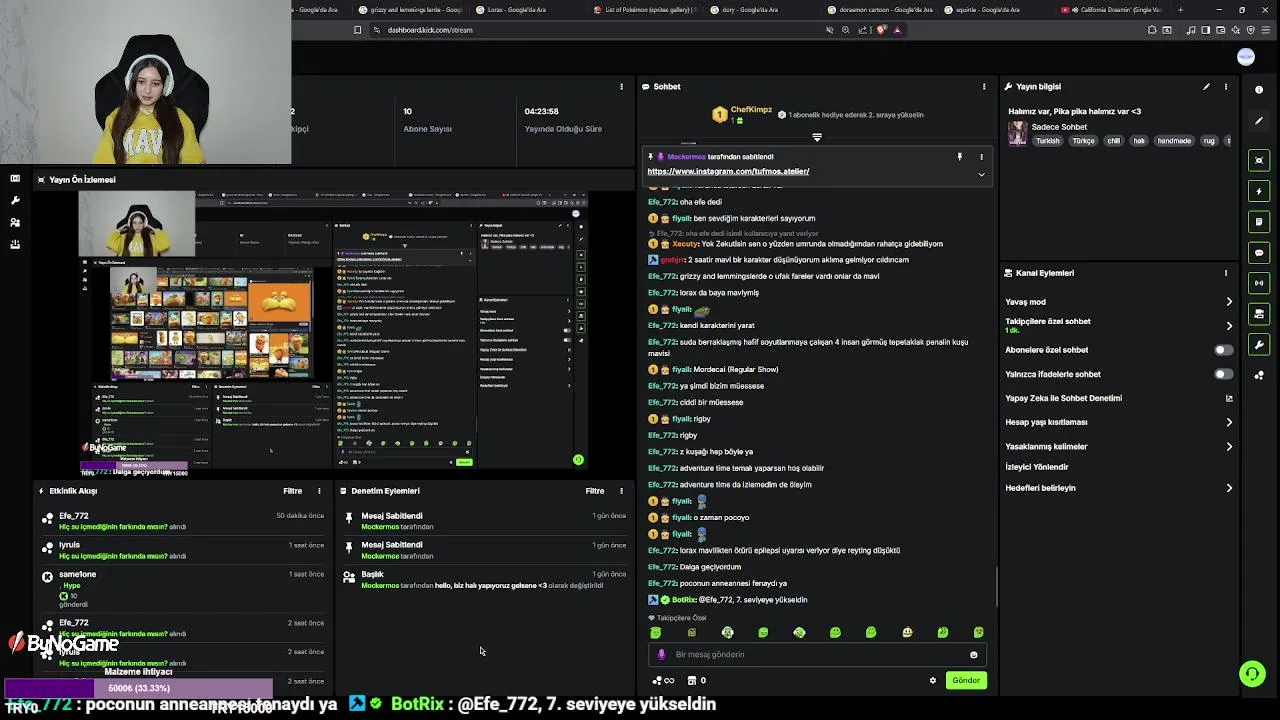The height and width of the screenshot is (720, 1280).
Task: Expand the chat leaderboard handle
Action: [x=817, y=137]
